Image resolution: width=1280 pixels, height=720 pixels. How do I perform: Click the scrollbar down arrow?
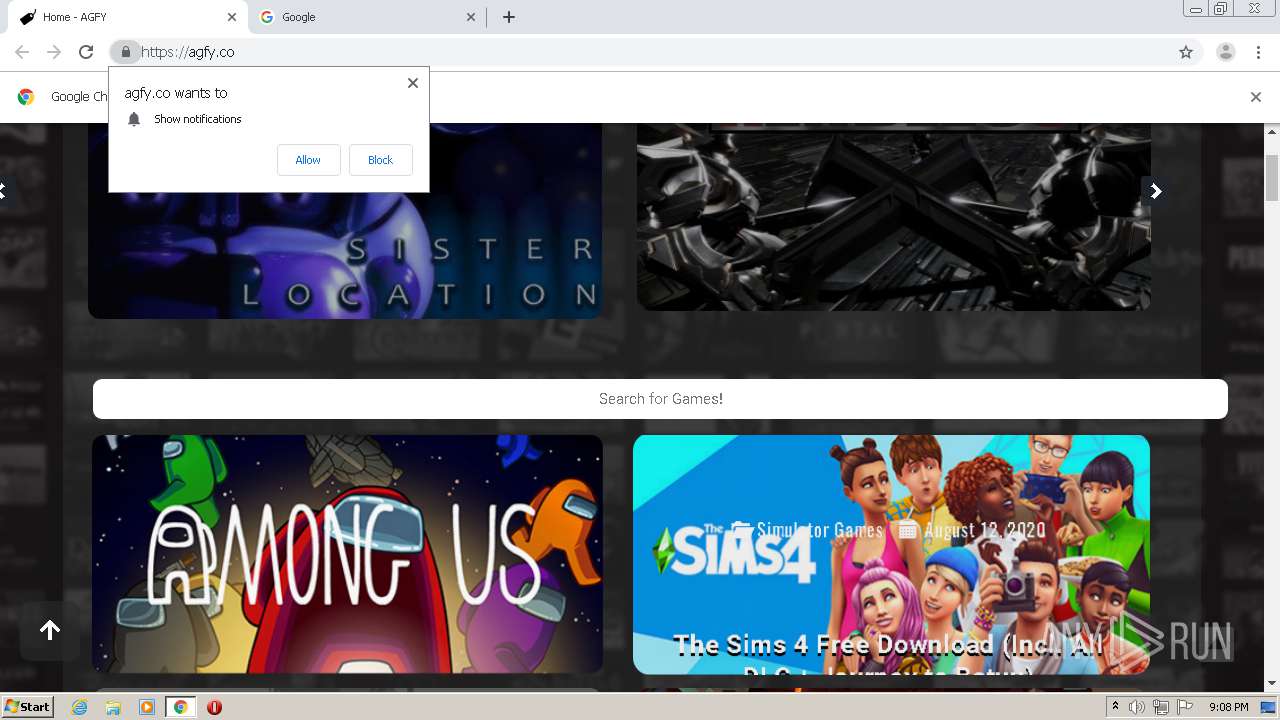point(1272,684)
